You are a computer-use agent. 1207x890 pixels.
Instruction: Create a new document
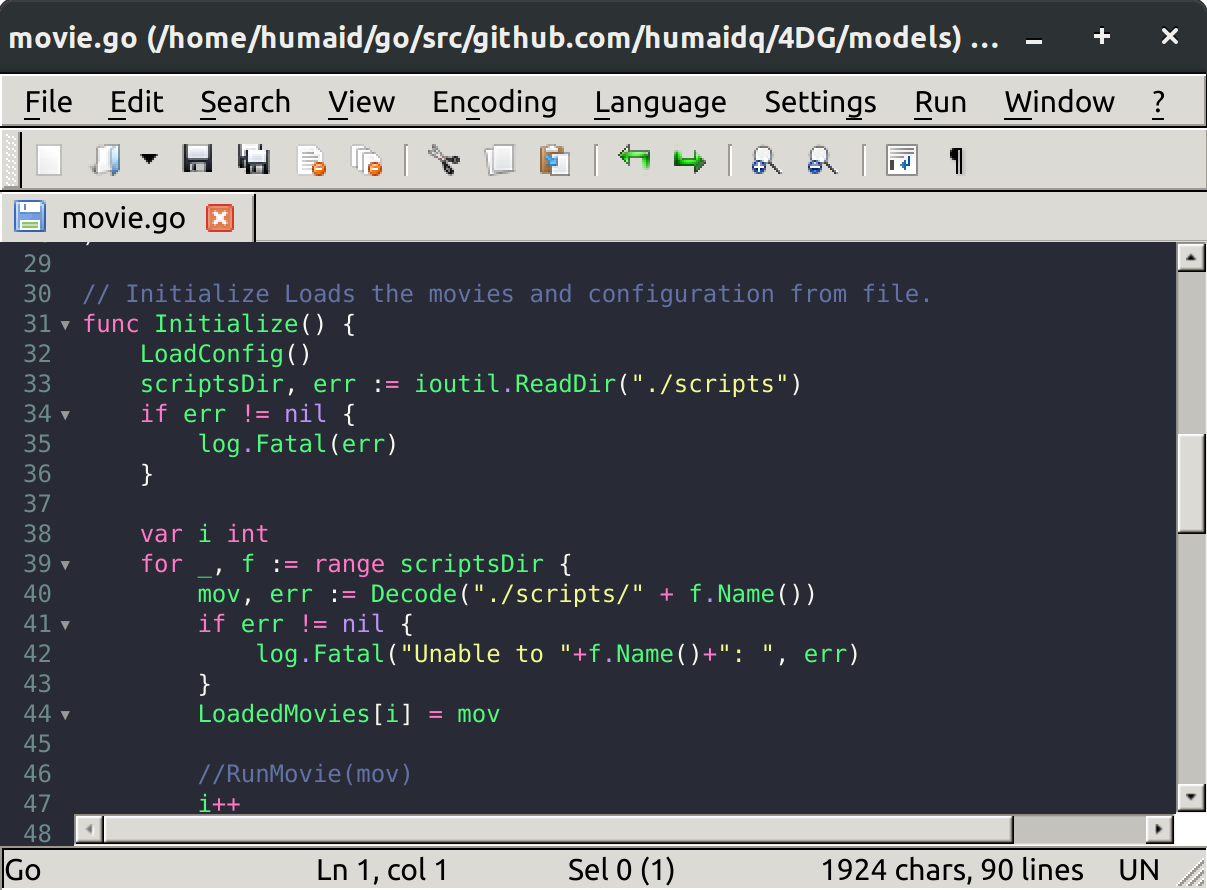coord(47,160)
